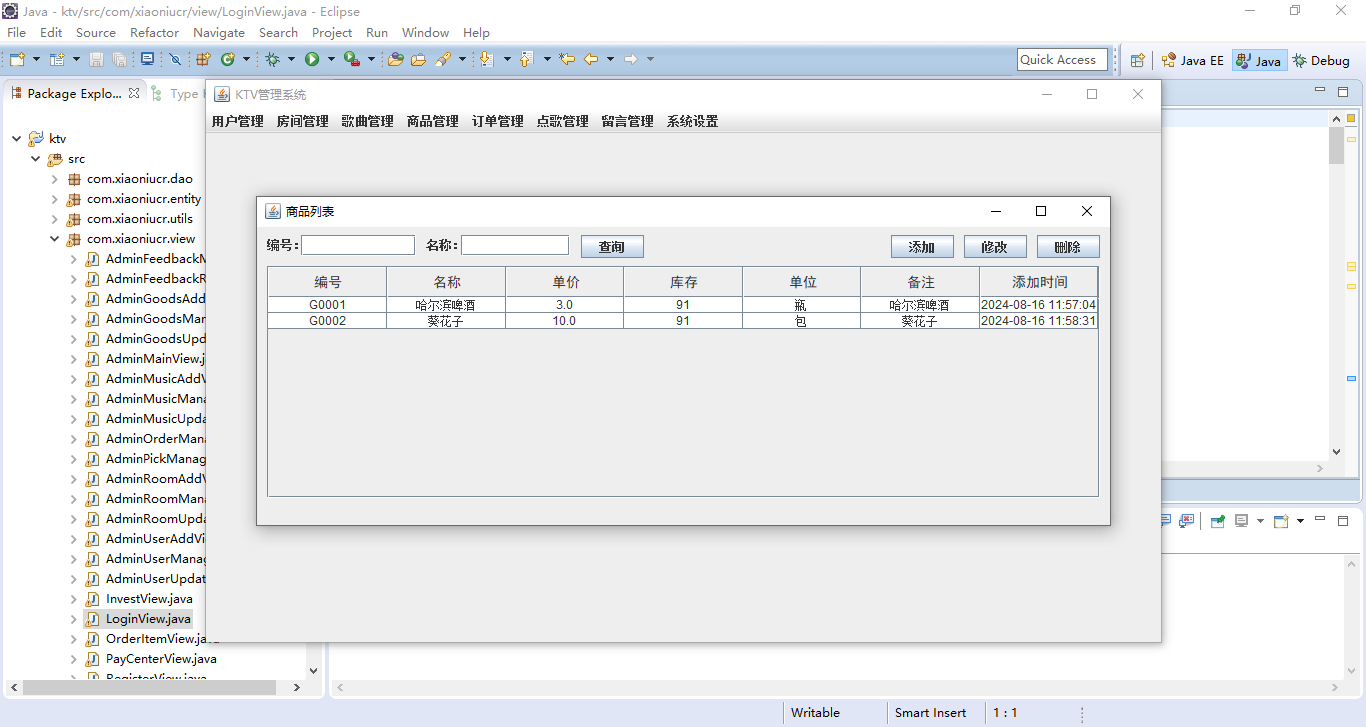1366x727 pixels.
Task: Select the Package Explorer tab
Action: pyautogui.click(x=74, y=93)
